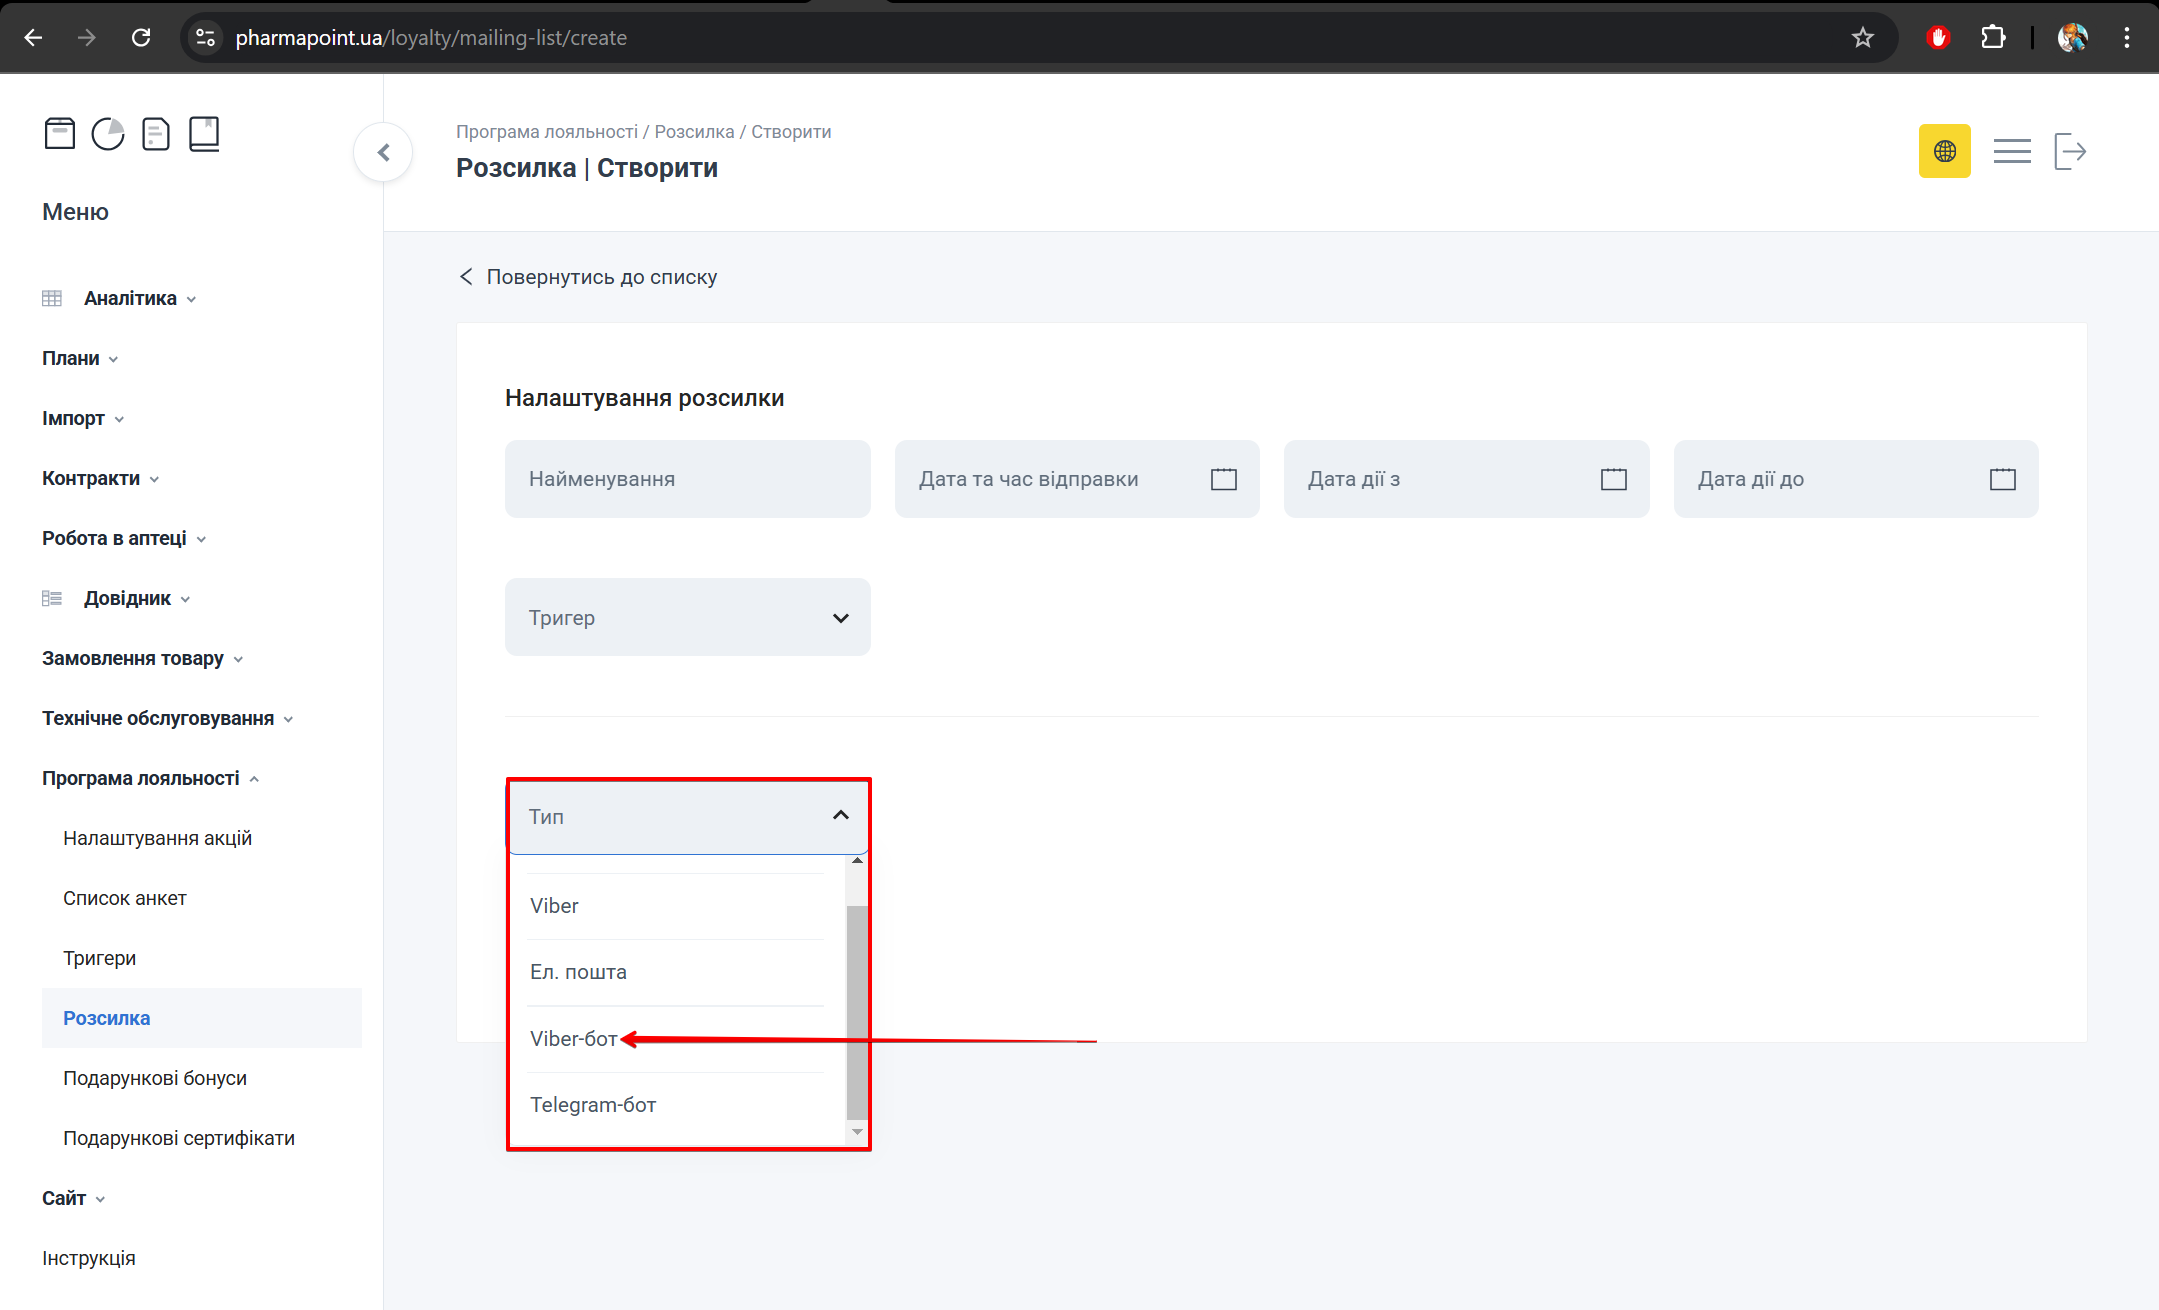Click the box/archive icon in sidebar top

click(x=60, y=133)
